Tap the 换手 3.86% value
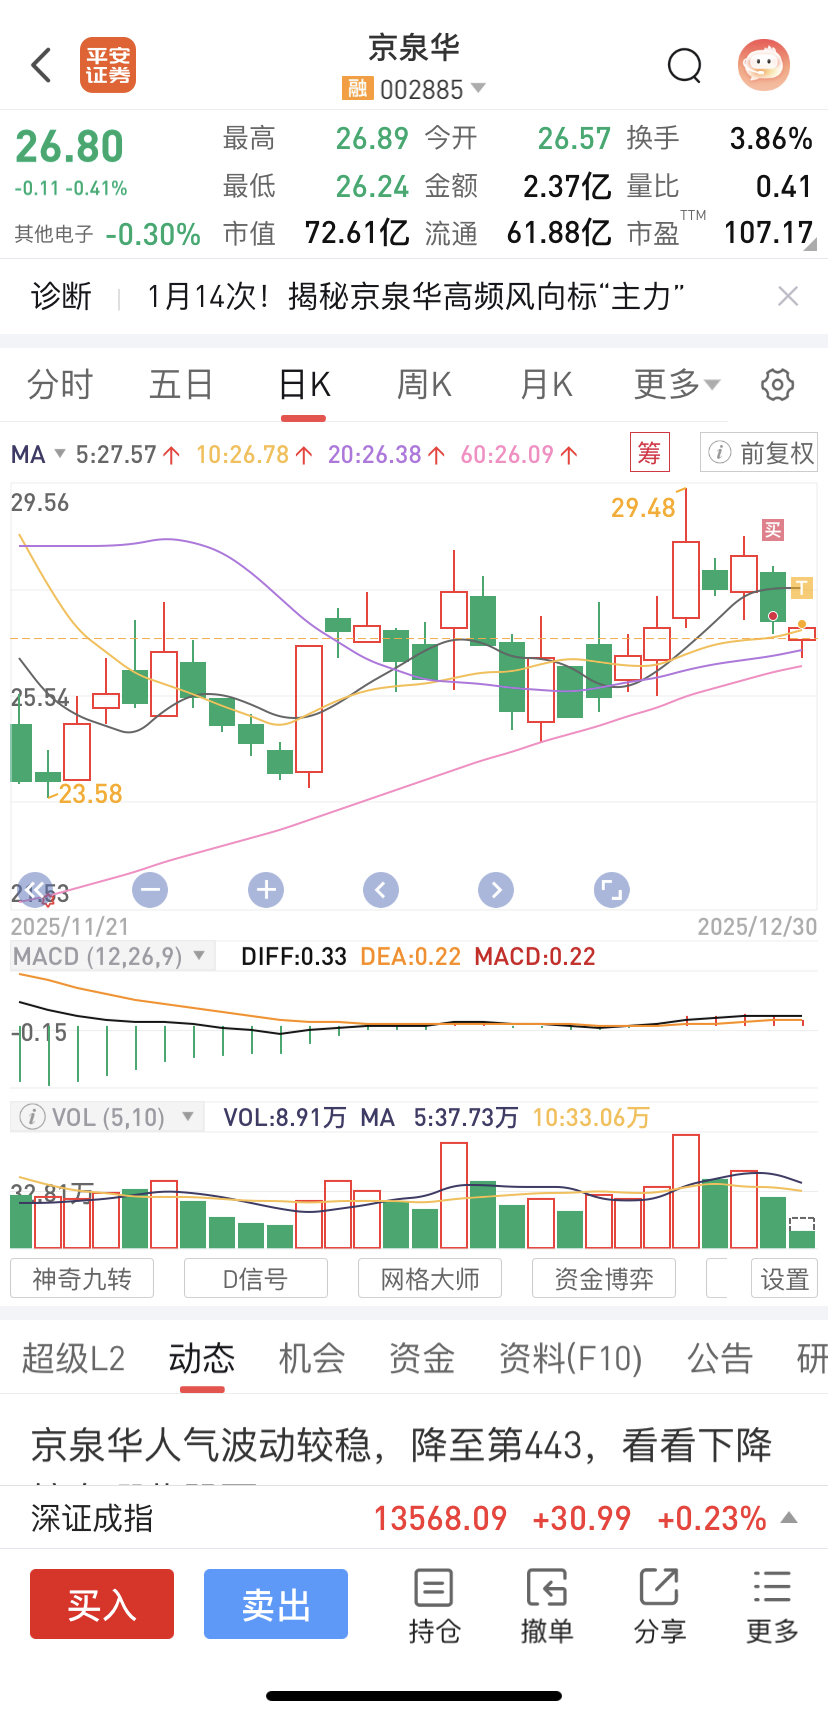 771,138
